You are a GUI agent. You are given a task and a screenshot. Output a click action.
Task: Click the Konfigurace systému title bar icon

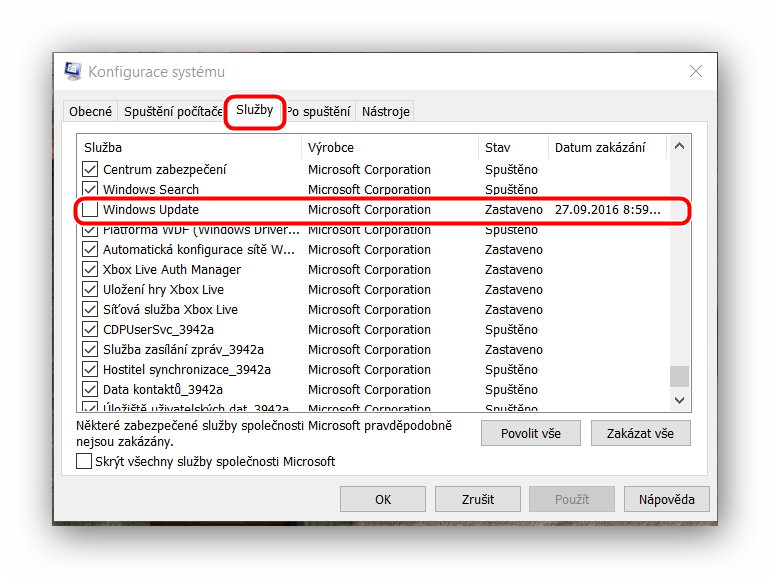click(73, 71)
